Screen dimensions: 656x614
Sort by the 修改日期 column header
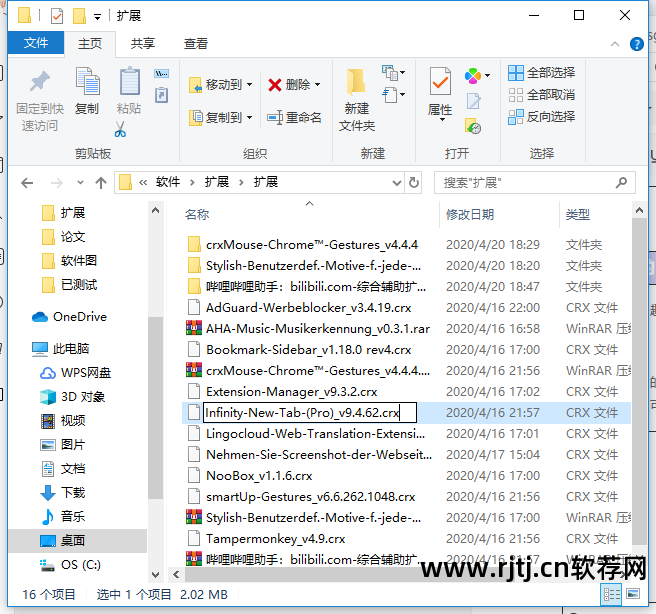(470, 215)
